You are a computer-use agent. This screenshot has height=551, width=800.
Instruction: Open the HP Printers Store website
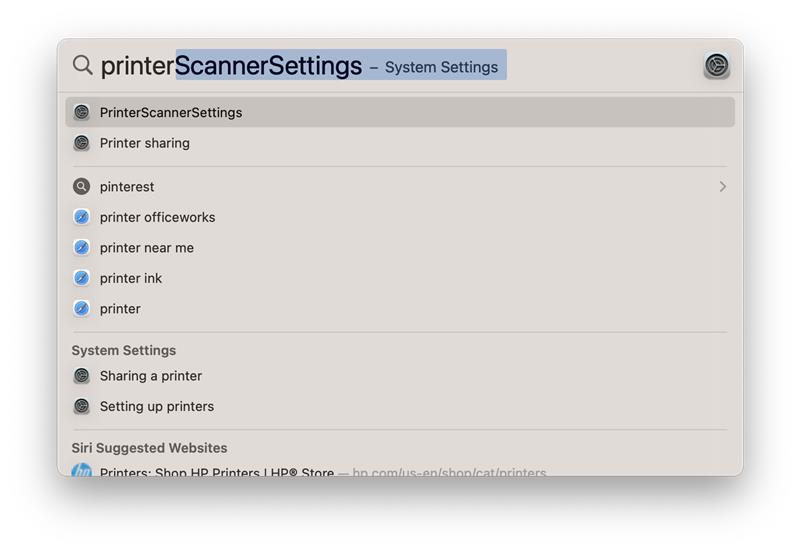[217, 472]
